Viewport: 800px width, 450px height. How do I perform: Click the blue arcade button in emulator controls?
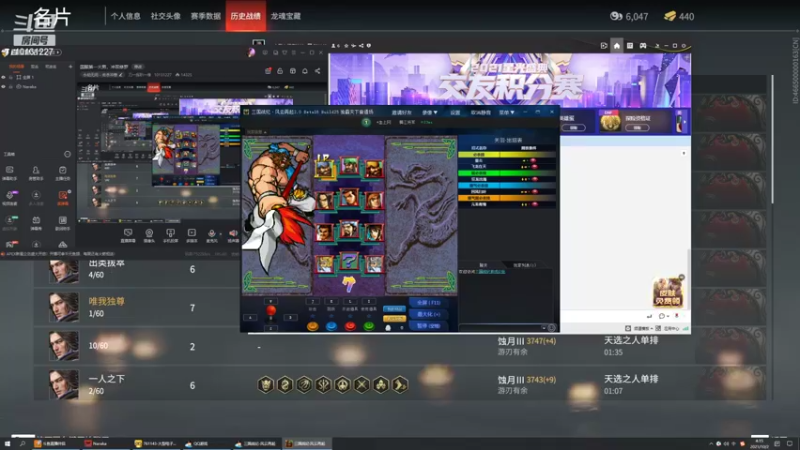coord(332,326)
